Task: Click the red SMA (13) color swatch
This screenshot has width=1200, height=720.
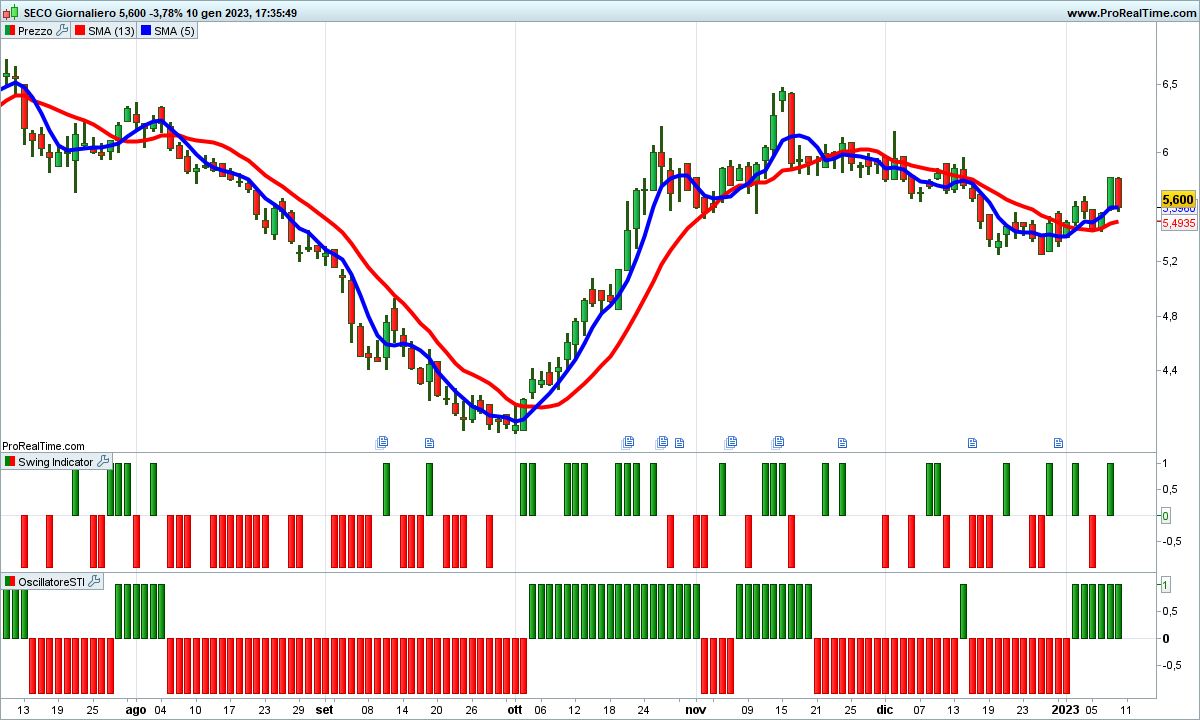Action: (80, 31)
